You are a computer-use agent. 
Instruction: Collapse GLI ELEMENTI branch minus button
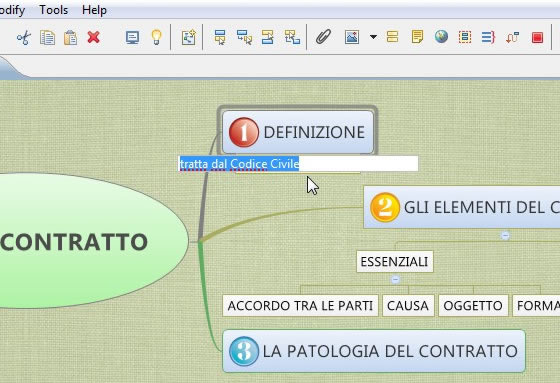tap(505, 236)
